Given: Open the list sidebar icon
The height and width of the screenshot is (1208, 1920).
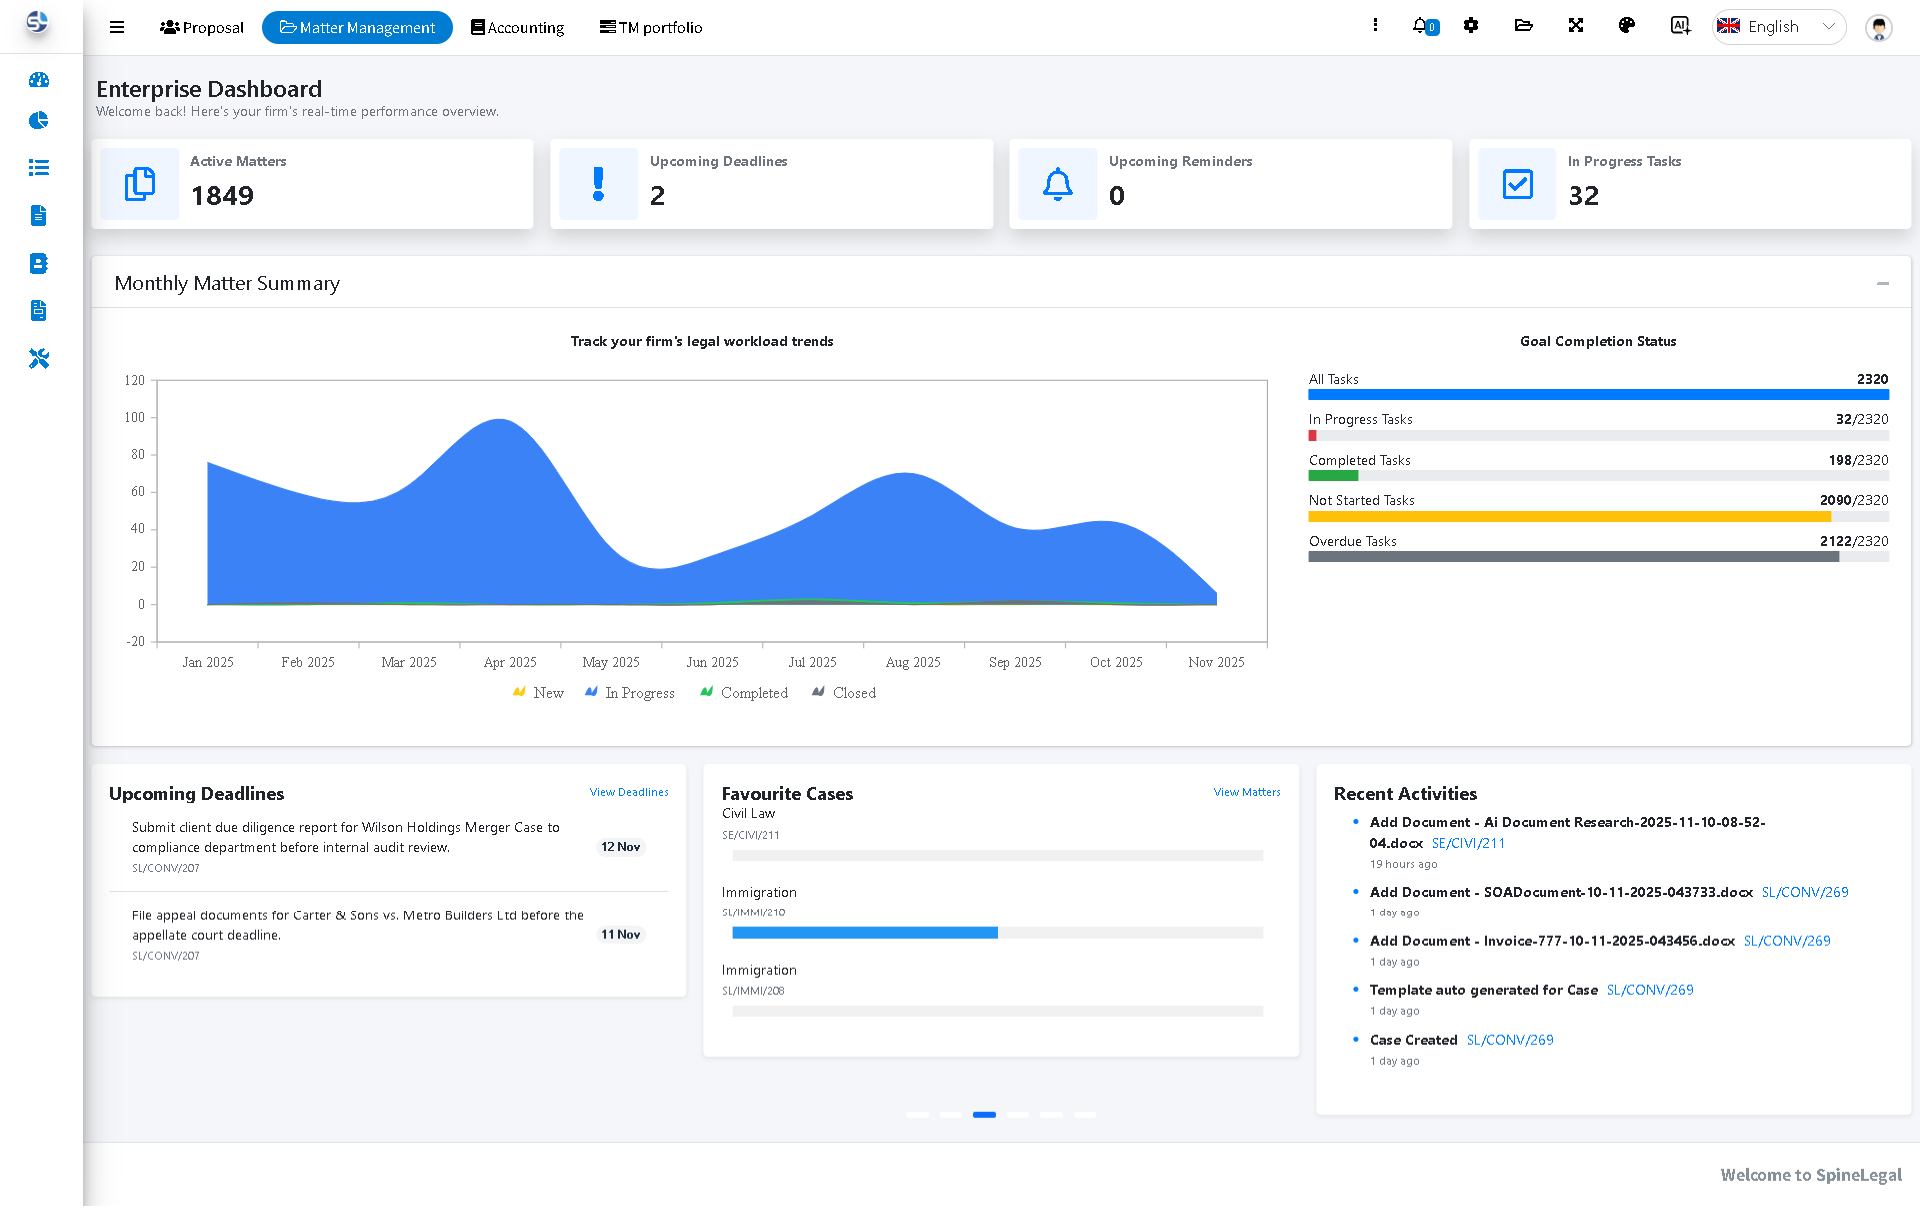Looking at the screenshot, I should [x=39, y=168].
